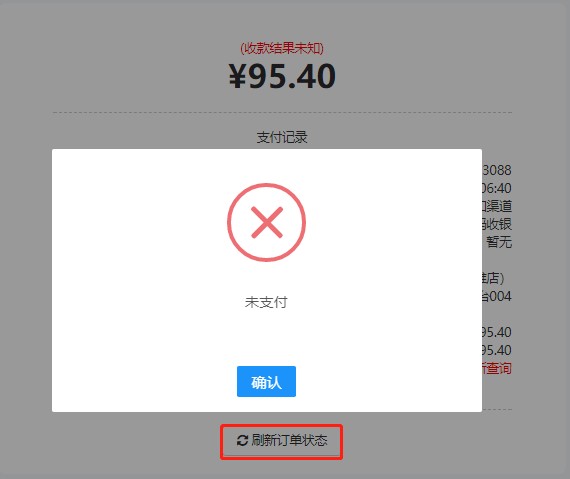
Task: Click the blue 确认 button
Action: pyautogui.click(x=266, y=381)
